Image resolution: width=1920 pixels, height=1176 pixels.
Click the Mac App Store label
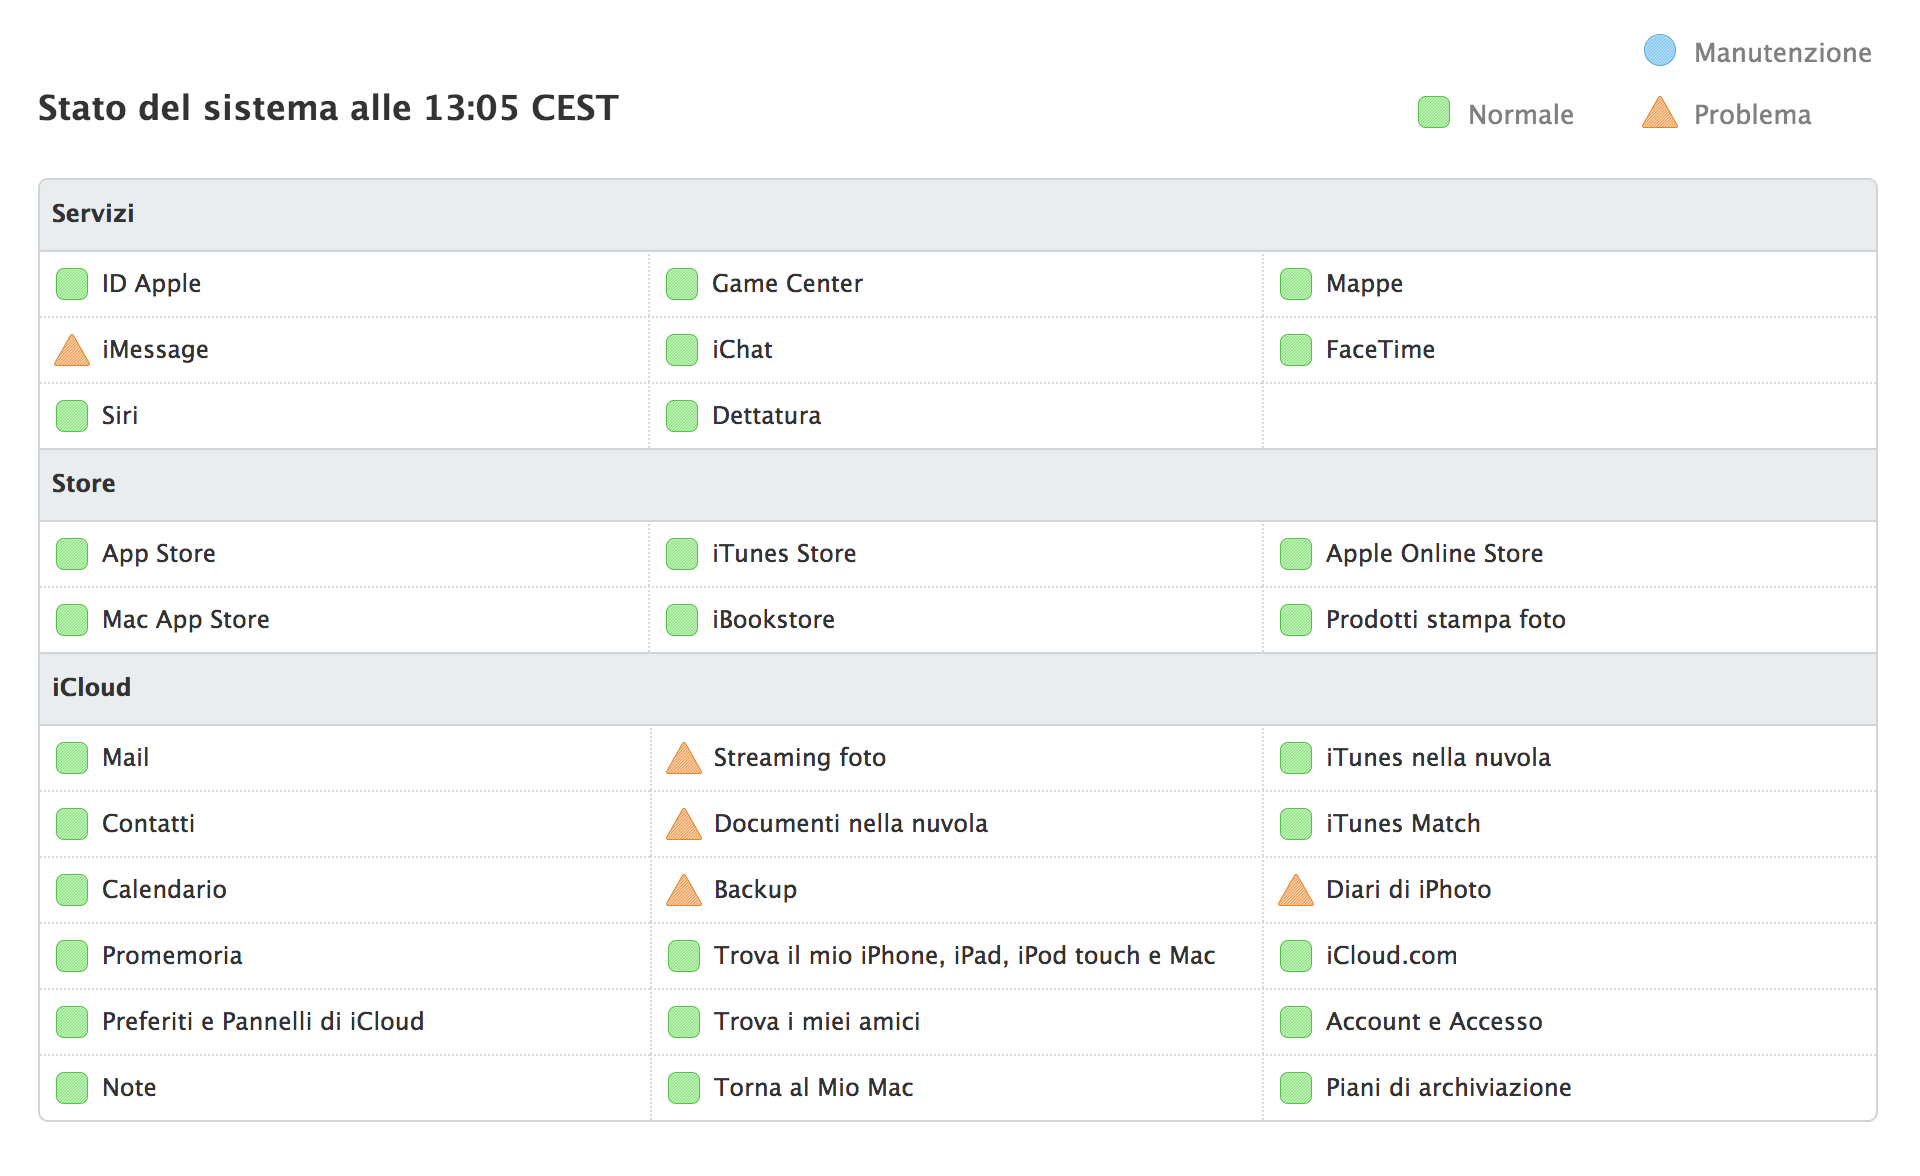point(186,620)
